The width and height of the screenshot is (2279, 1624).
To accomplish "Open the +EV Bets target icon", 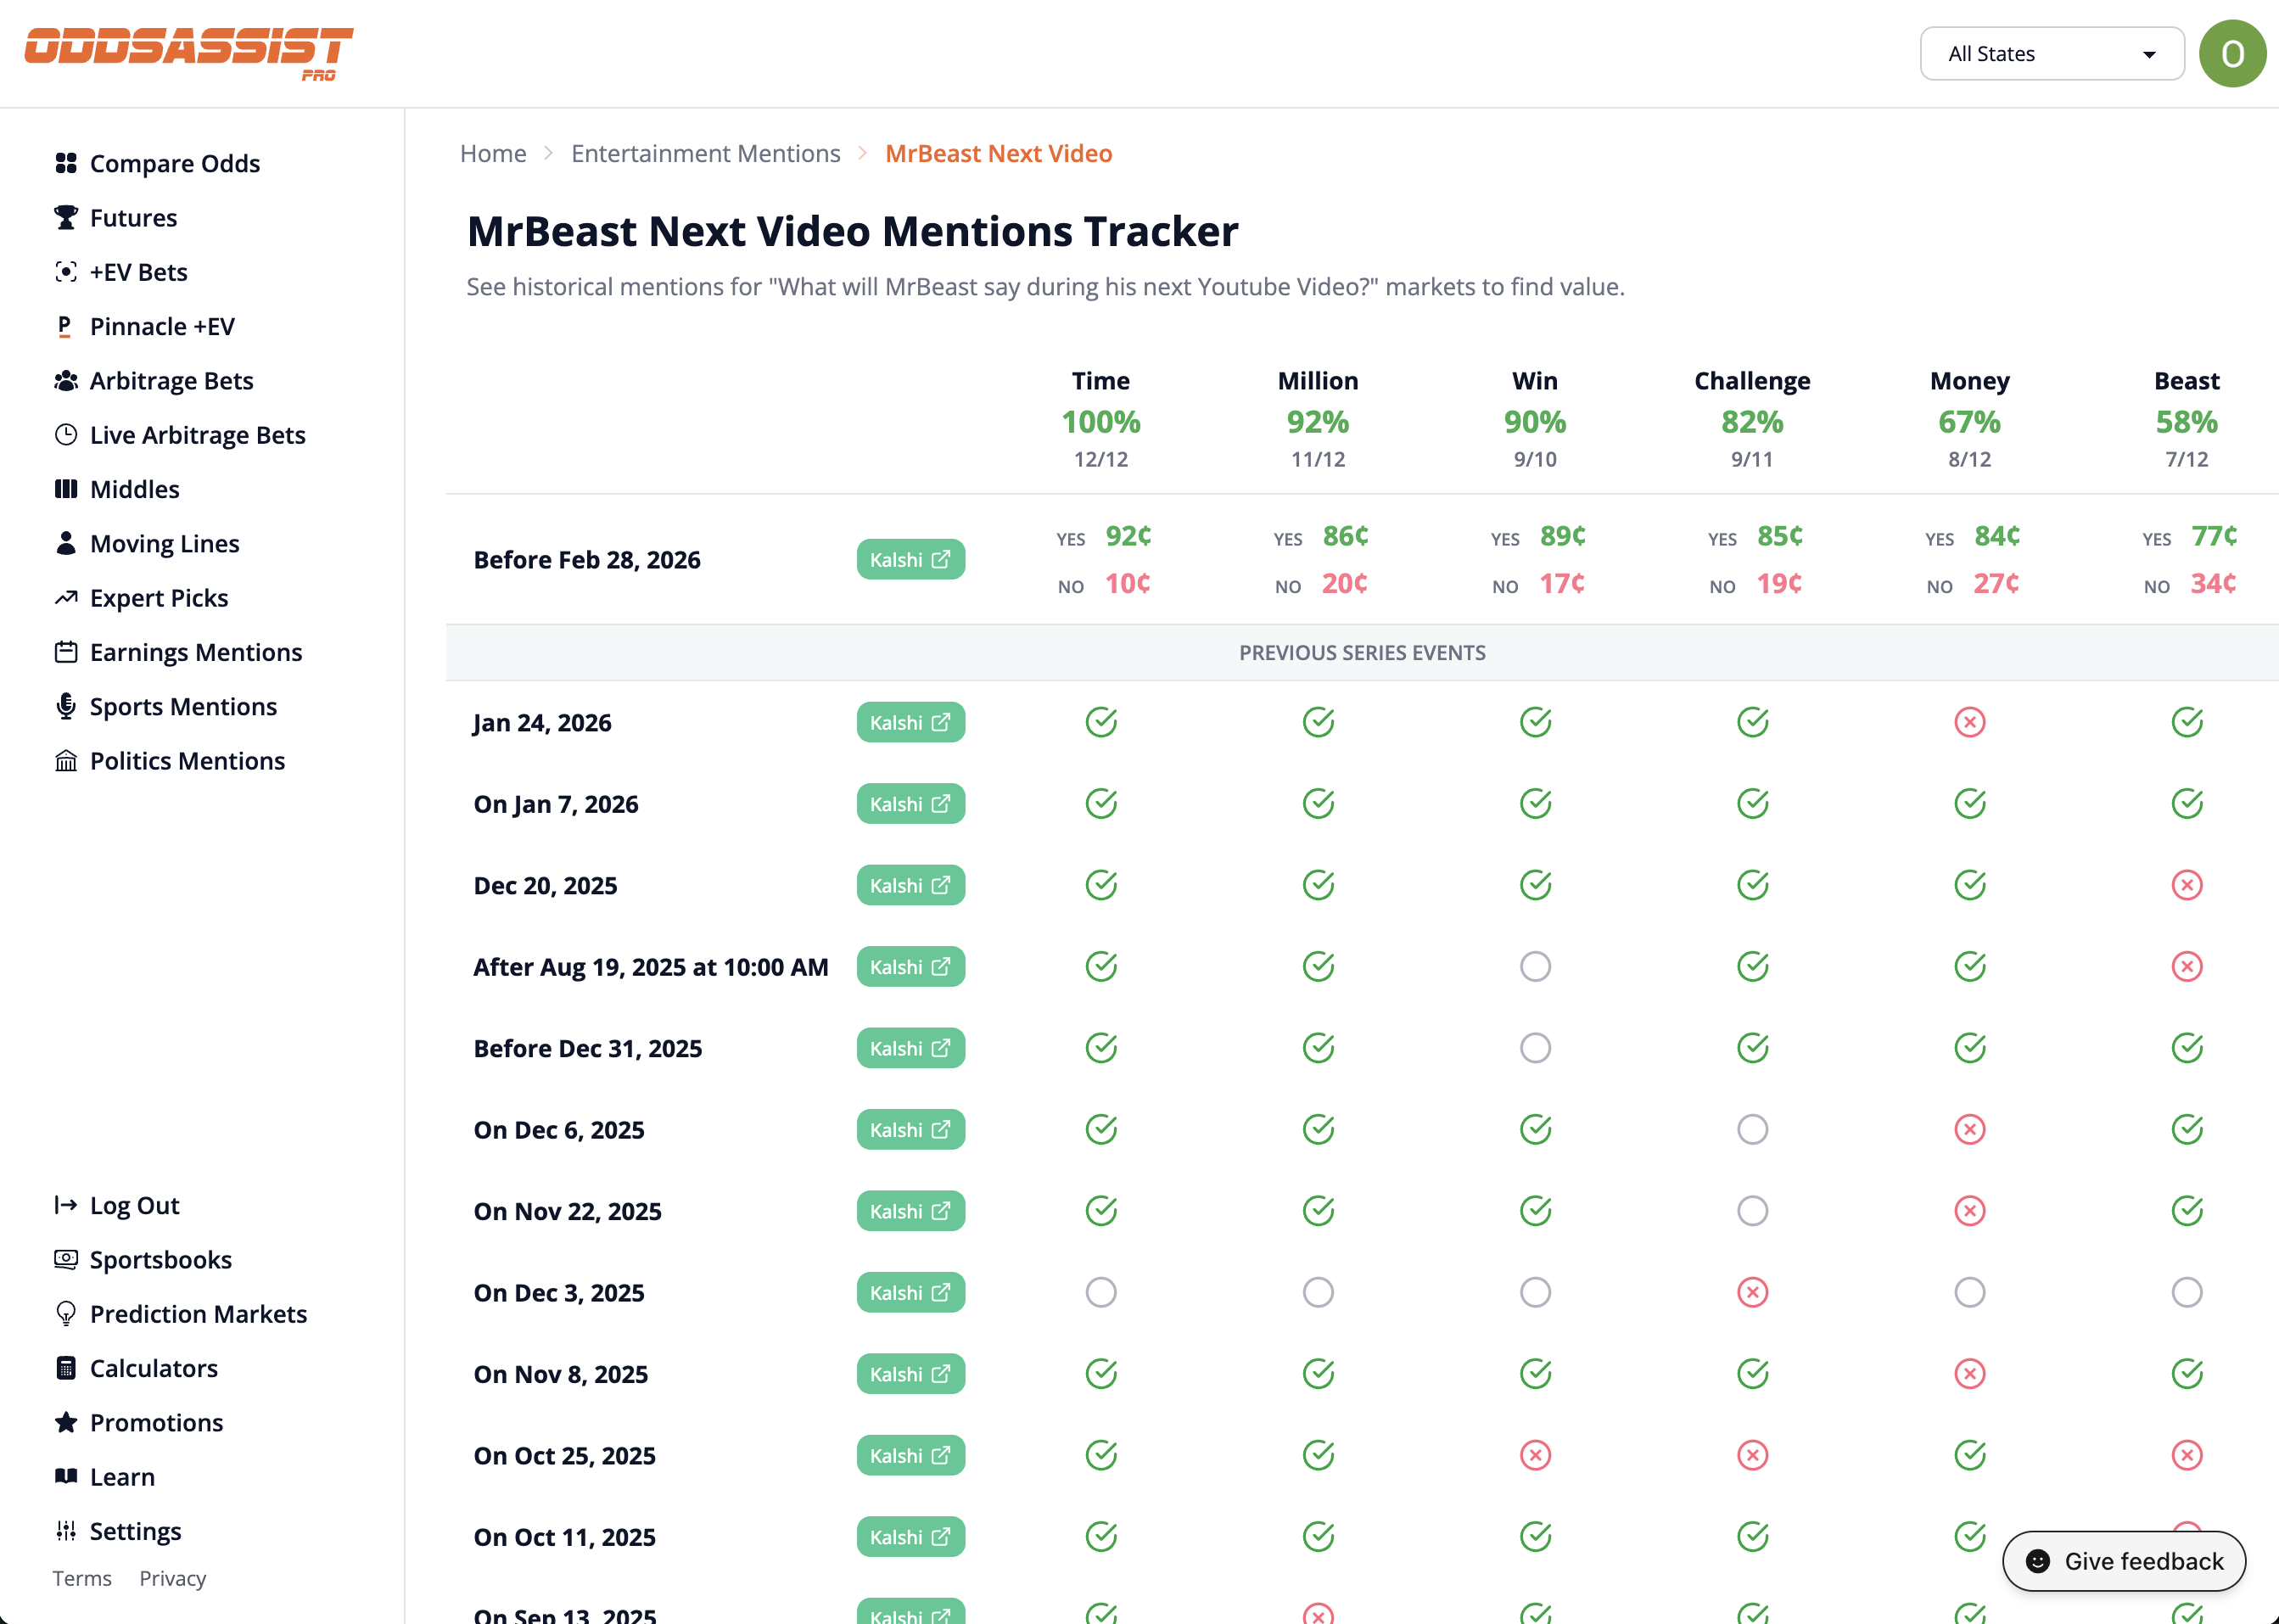I will (65, 271).
